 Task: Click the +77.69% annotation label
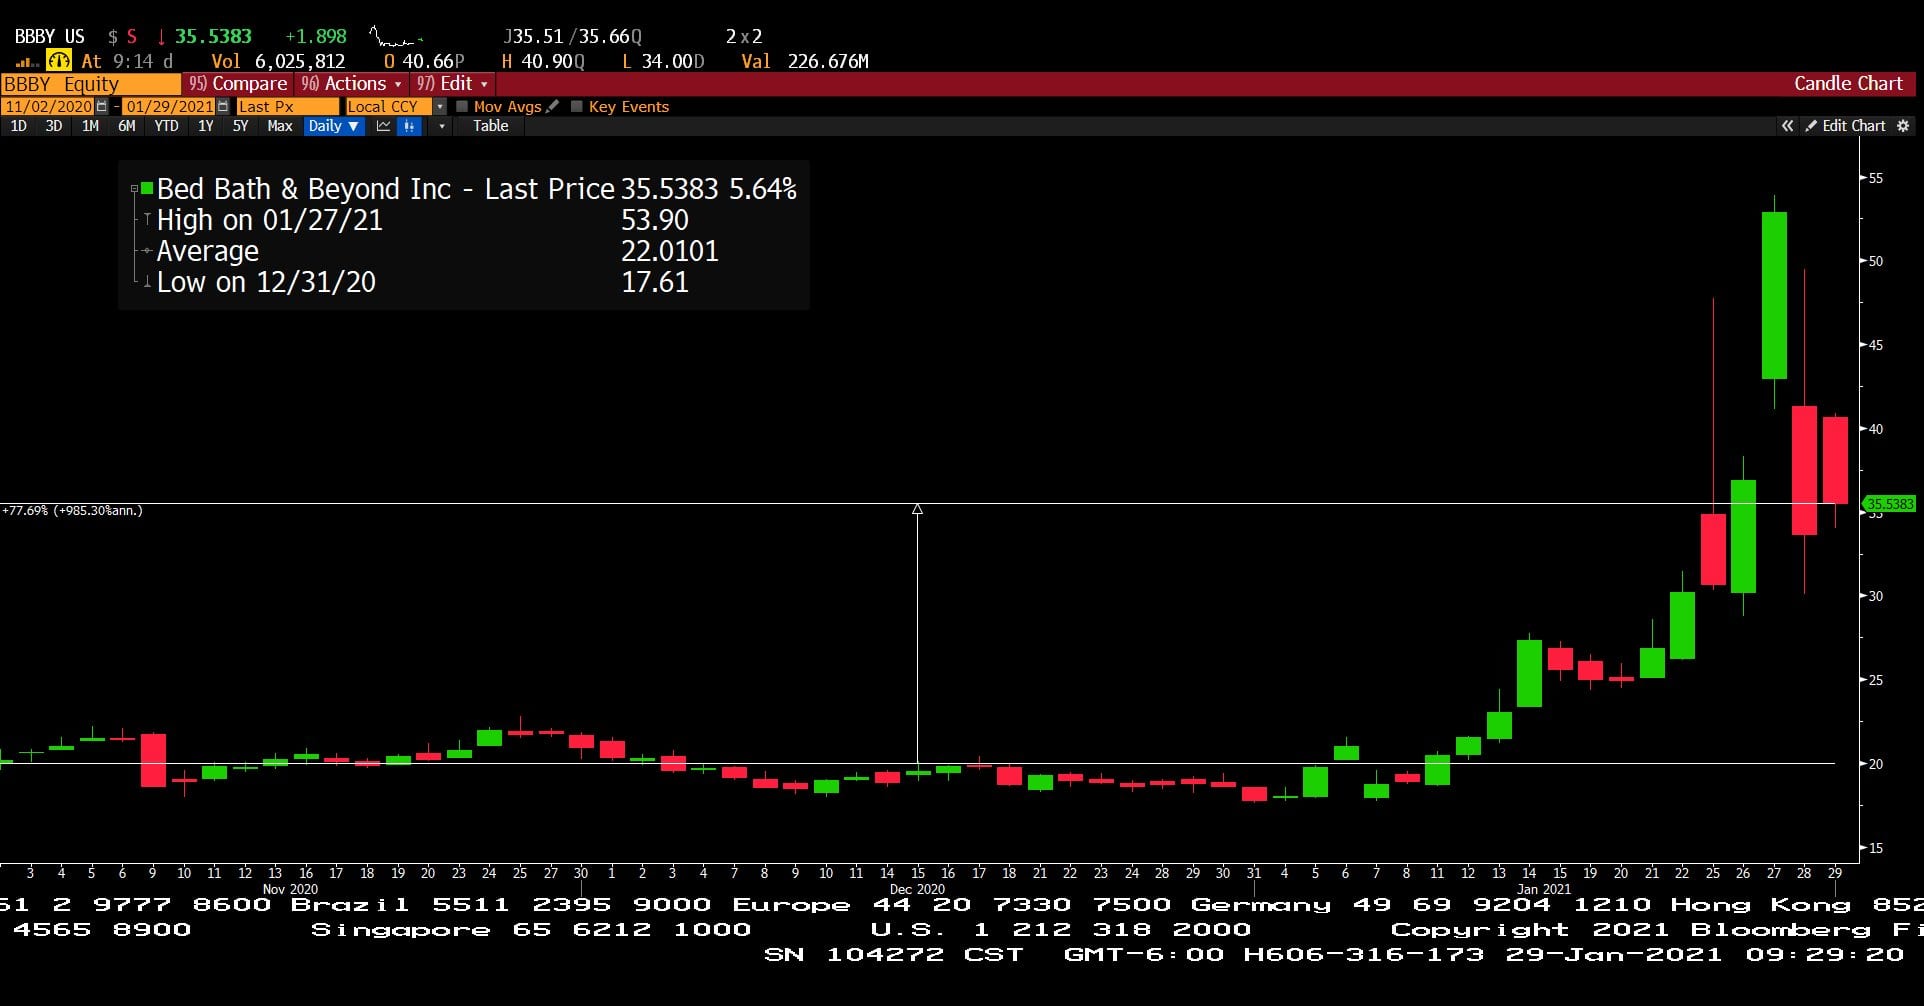pyautogui.click(x=72, y=511)
